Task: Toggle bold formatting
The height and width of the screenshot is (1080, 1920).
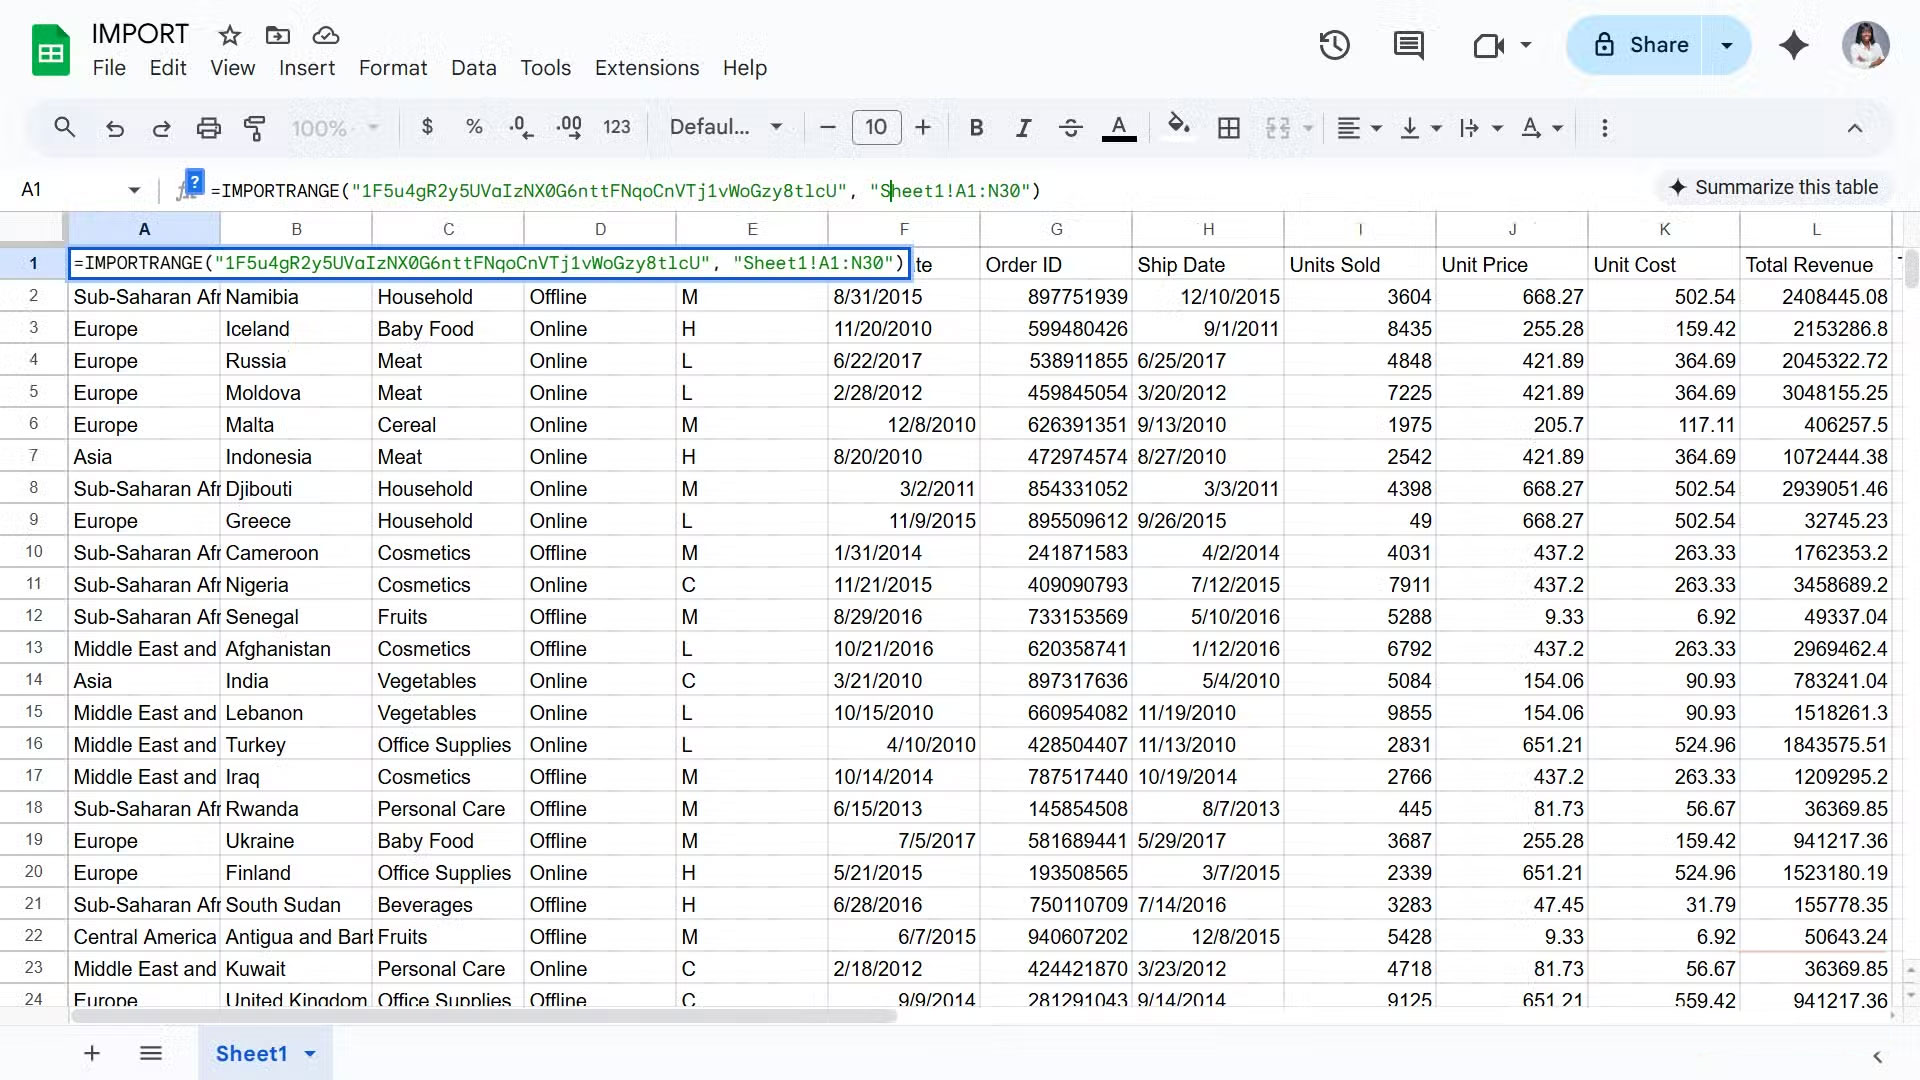Action: pos(977,127)
